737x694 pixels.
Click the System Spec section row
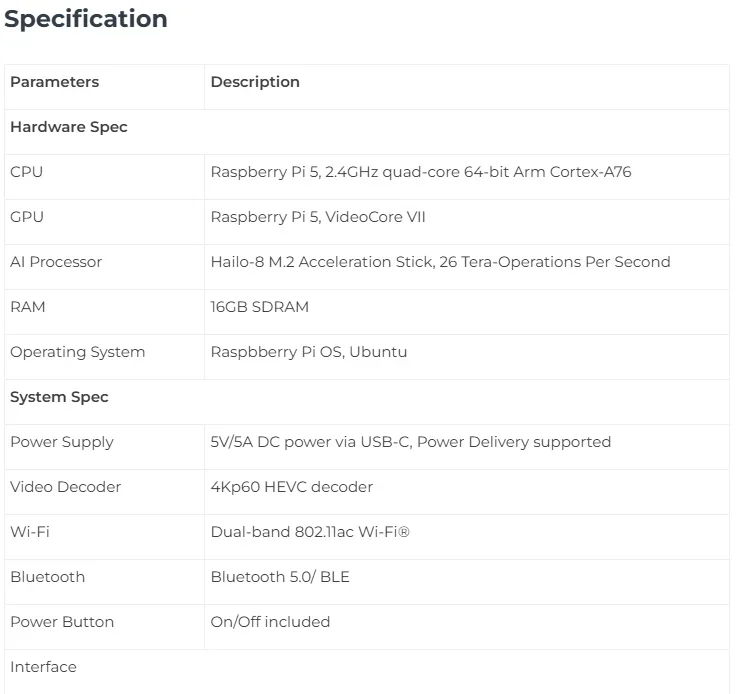pos(59,397)
